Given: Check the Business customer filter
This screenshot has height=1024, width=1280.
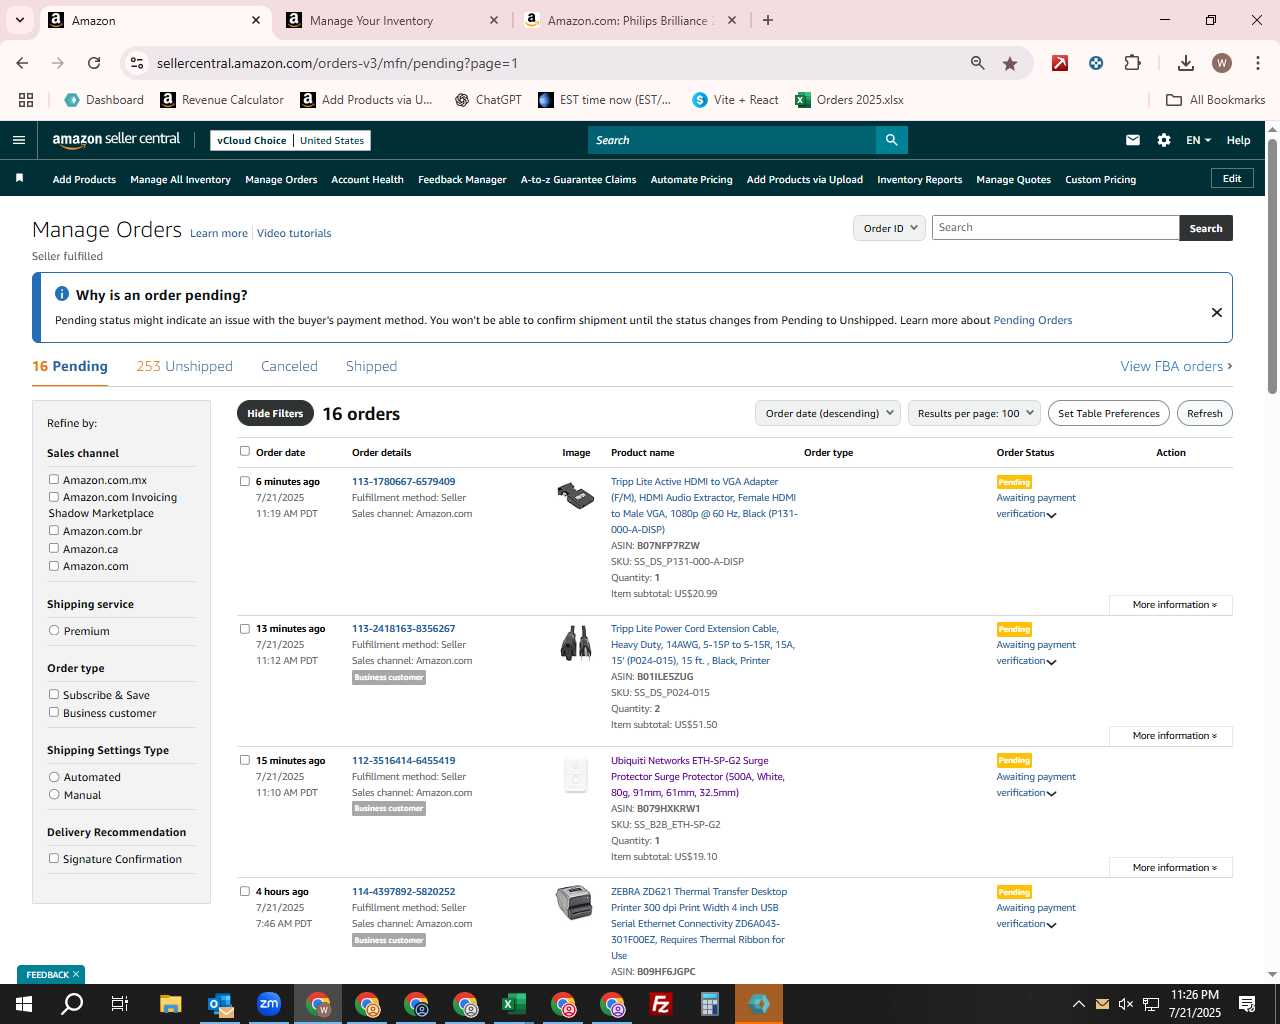Looking at the screenshot, I should coord(54,712).
